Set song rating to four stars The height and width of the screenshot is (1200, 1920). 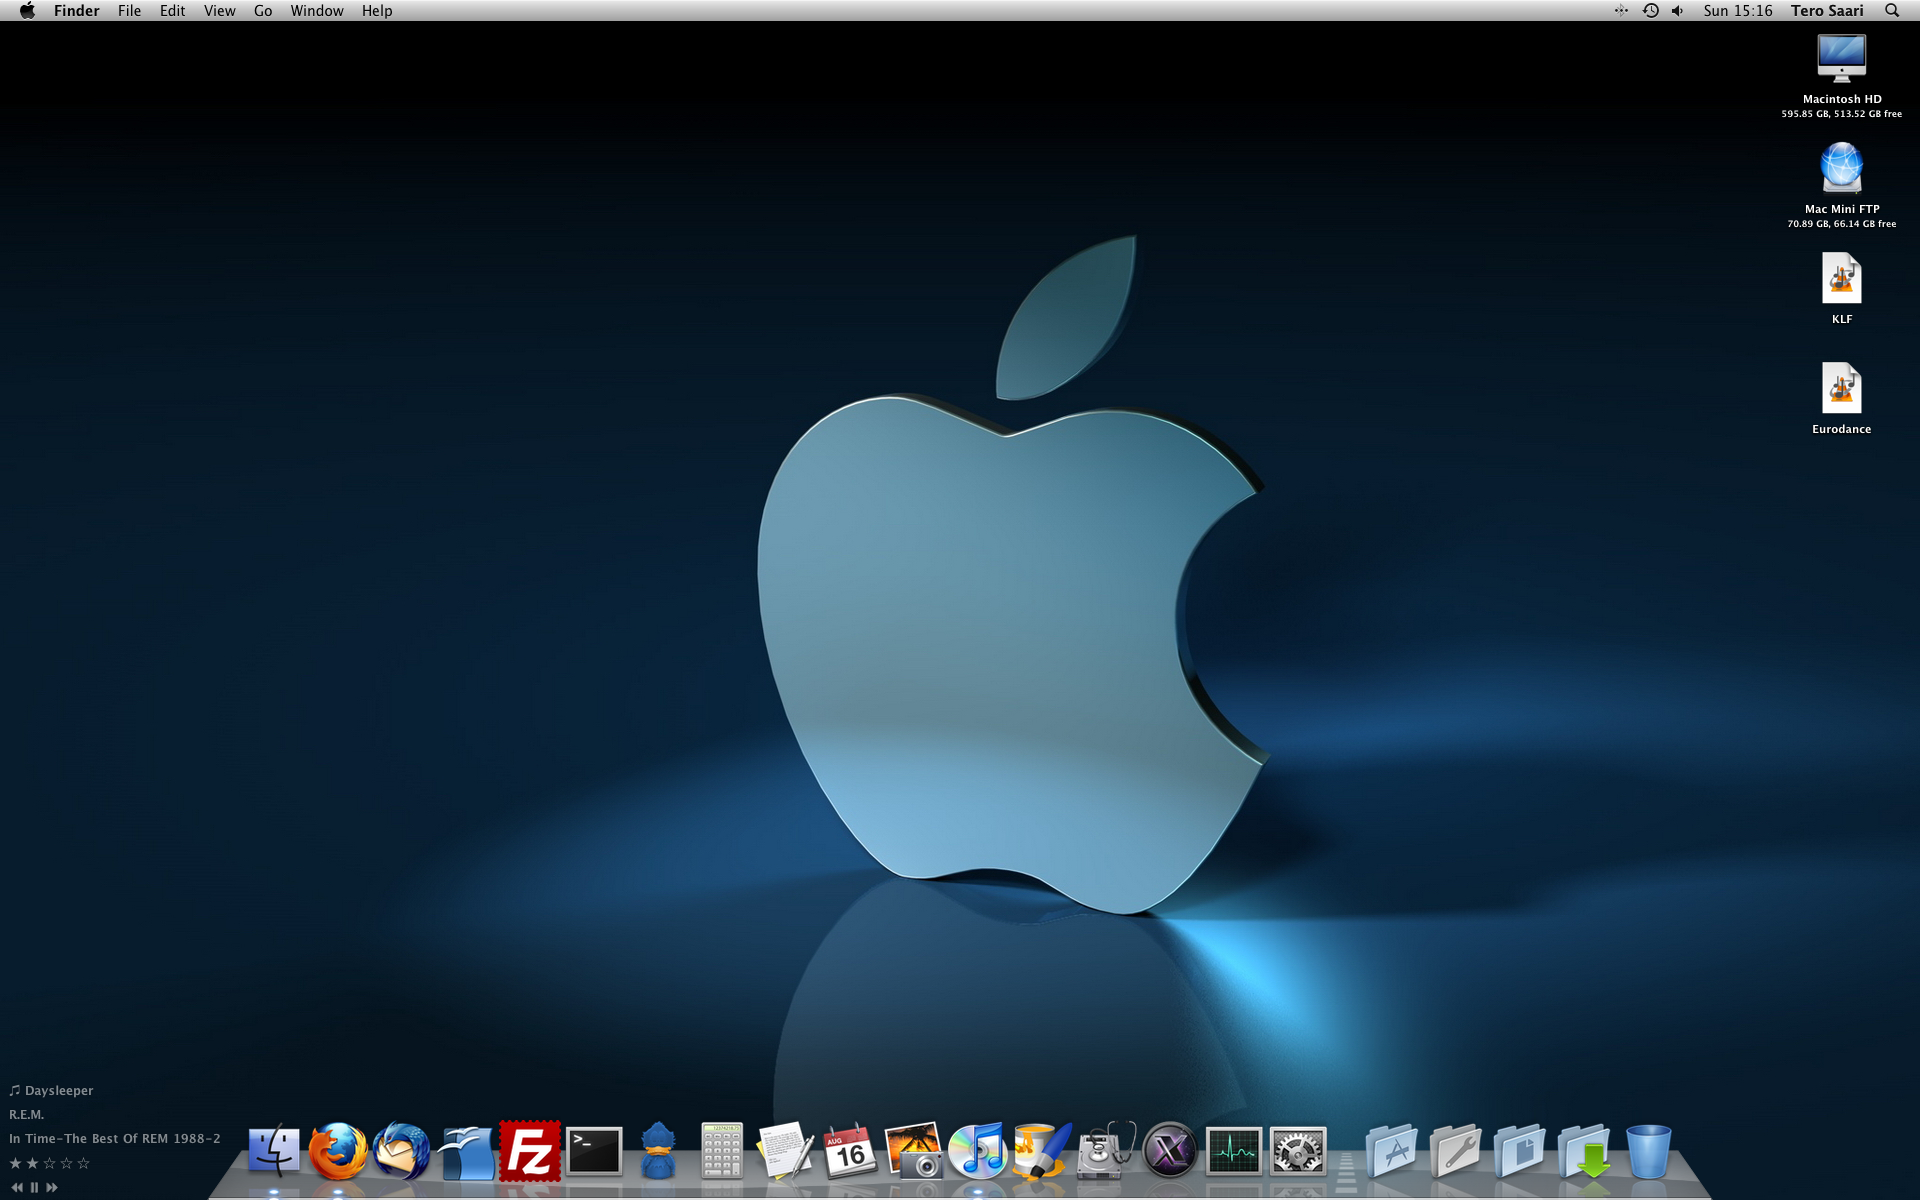pos(66,1163)
